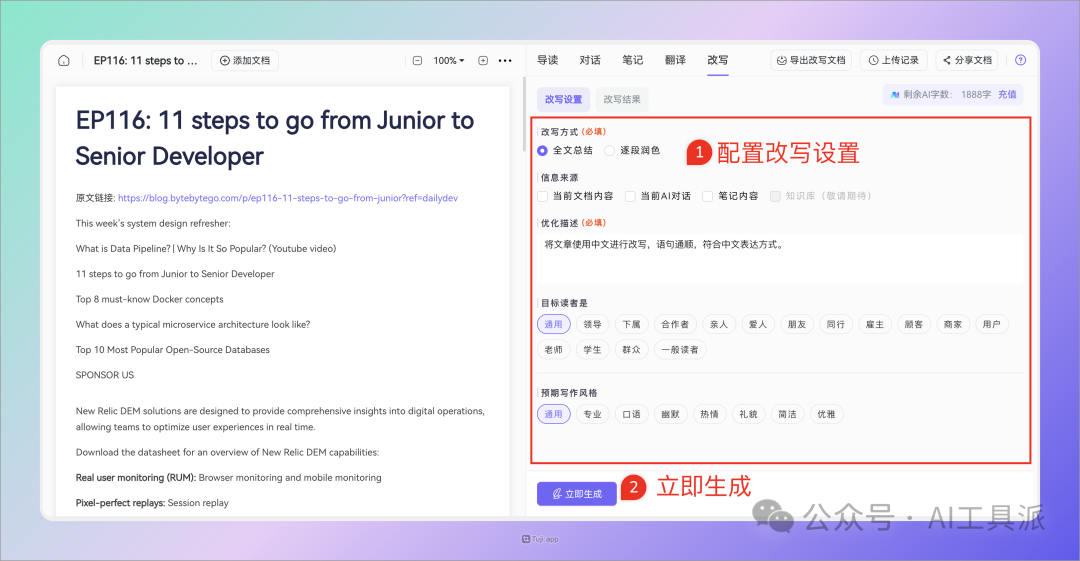Zoom out with the minus icon
This screenshot has height=561, width=1080.
point(417,61)
